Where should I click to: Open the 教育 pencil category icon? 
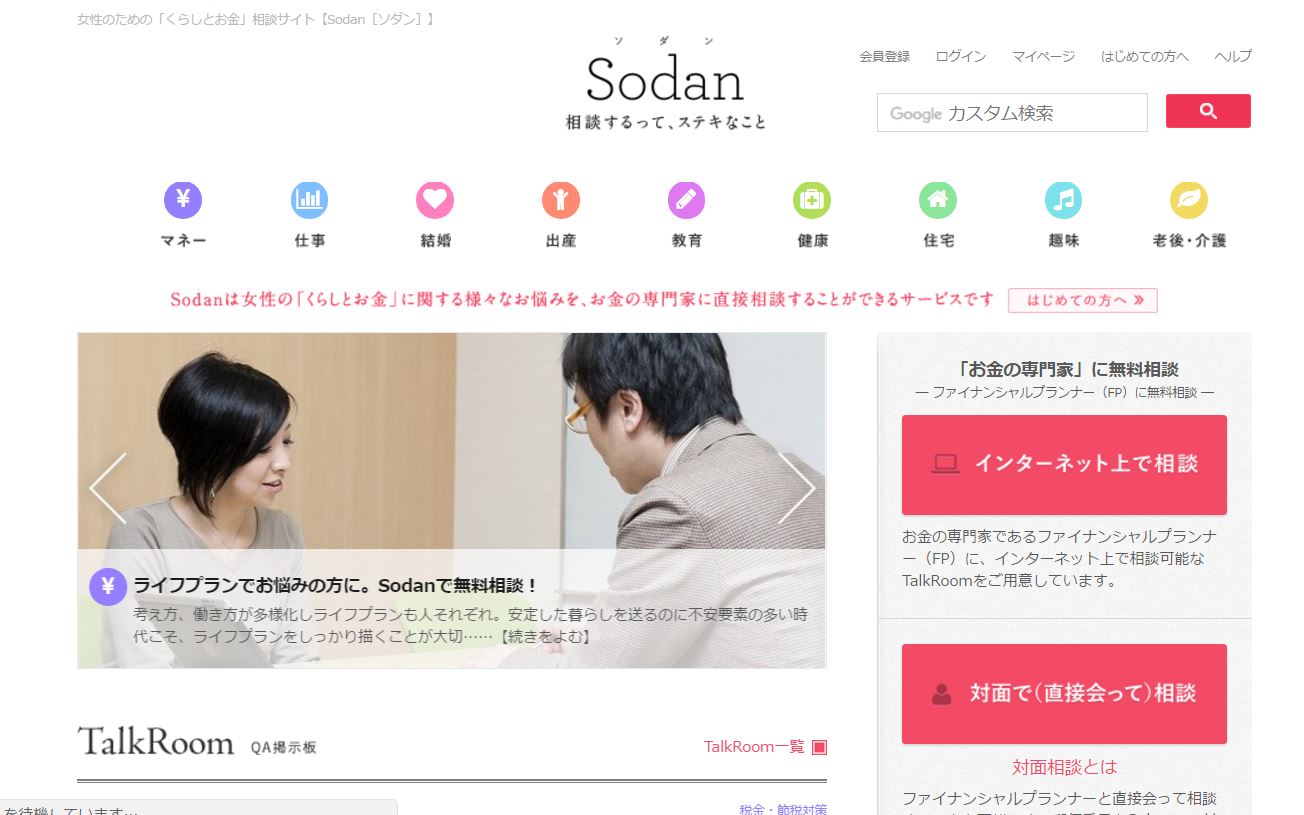[x=686, y=201]
